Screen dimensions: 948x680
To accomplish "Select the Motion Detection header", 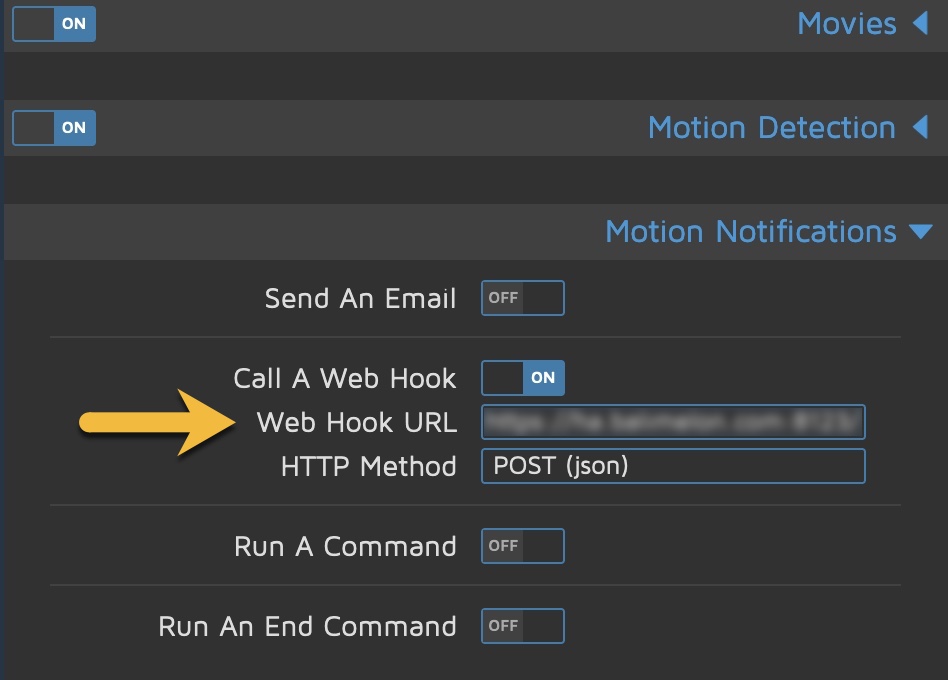I will 771,127.
